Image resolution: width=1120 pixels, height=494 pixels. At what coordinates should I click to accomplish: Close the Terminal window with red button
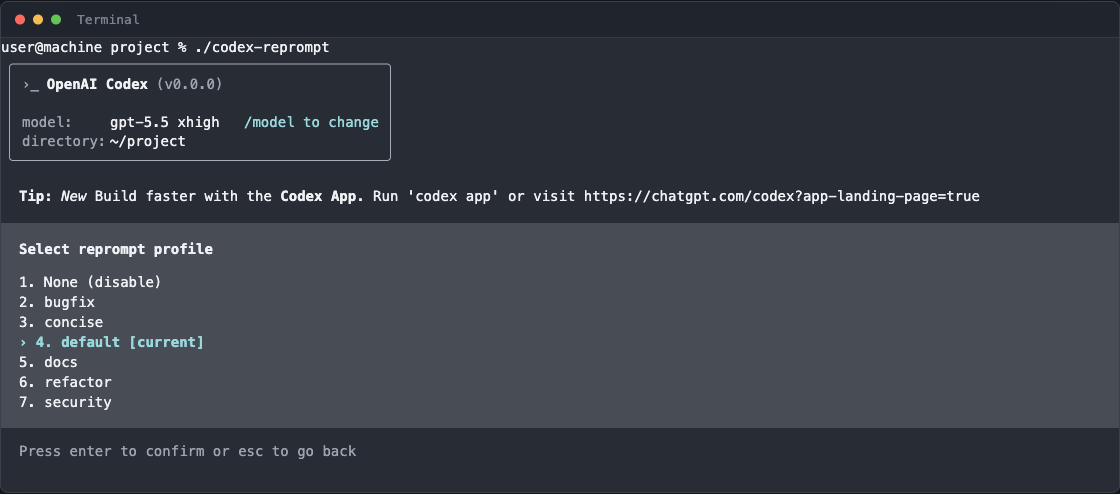point(20,20)
